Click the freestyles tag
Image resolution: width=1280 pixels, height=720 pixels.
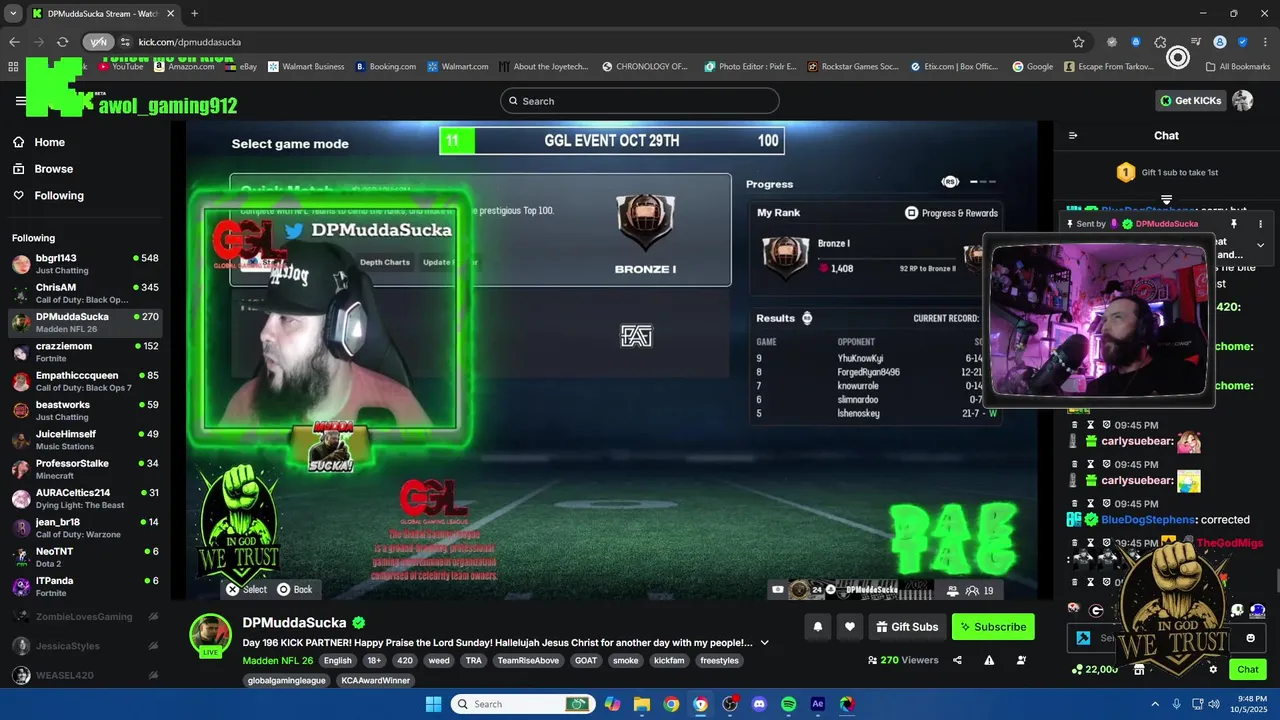click(719, 660)
